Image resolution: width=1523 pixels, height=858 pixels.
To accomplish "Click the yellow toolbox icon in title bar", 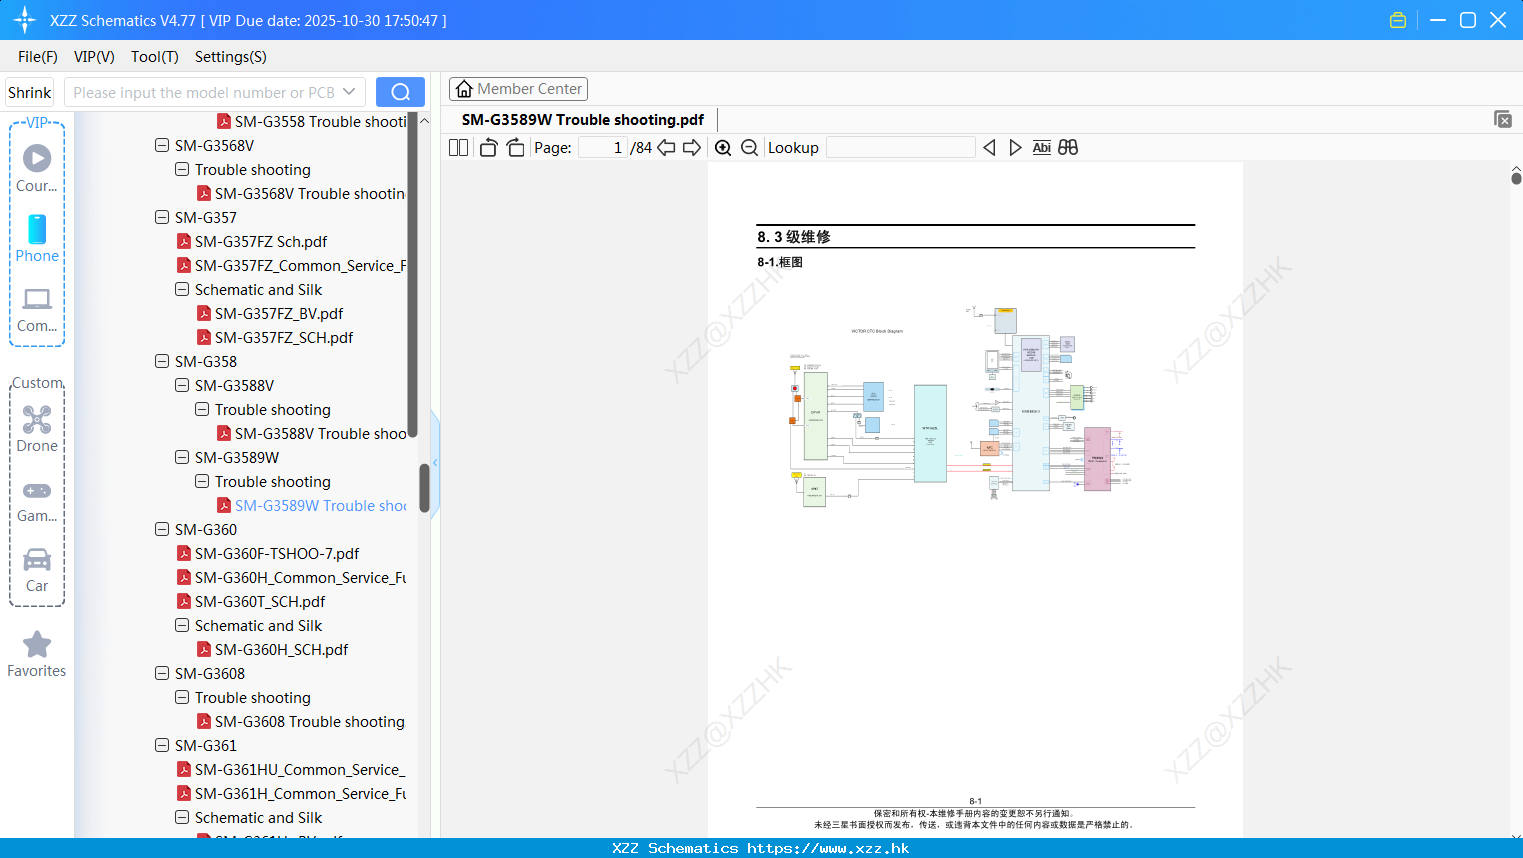I will pos(1398,20).
